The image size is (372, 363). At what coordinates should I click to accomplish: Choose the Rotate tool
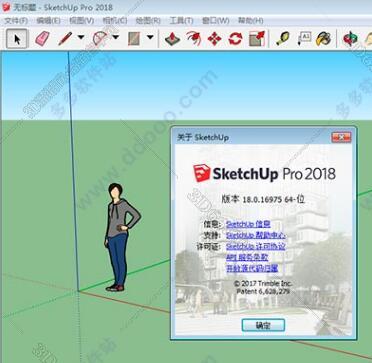(x=235, y=39)
